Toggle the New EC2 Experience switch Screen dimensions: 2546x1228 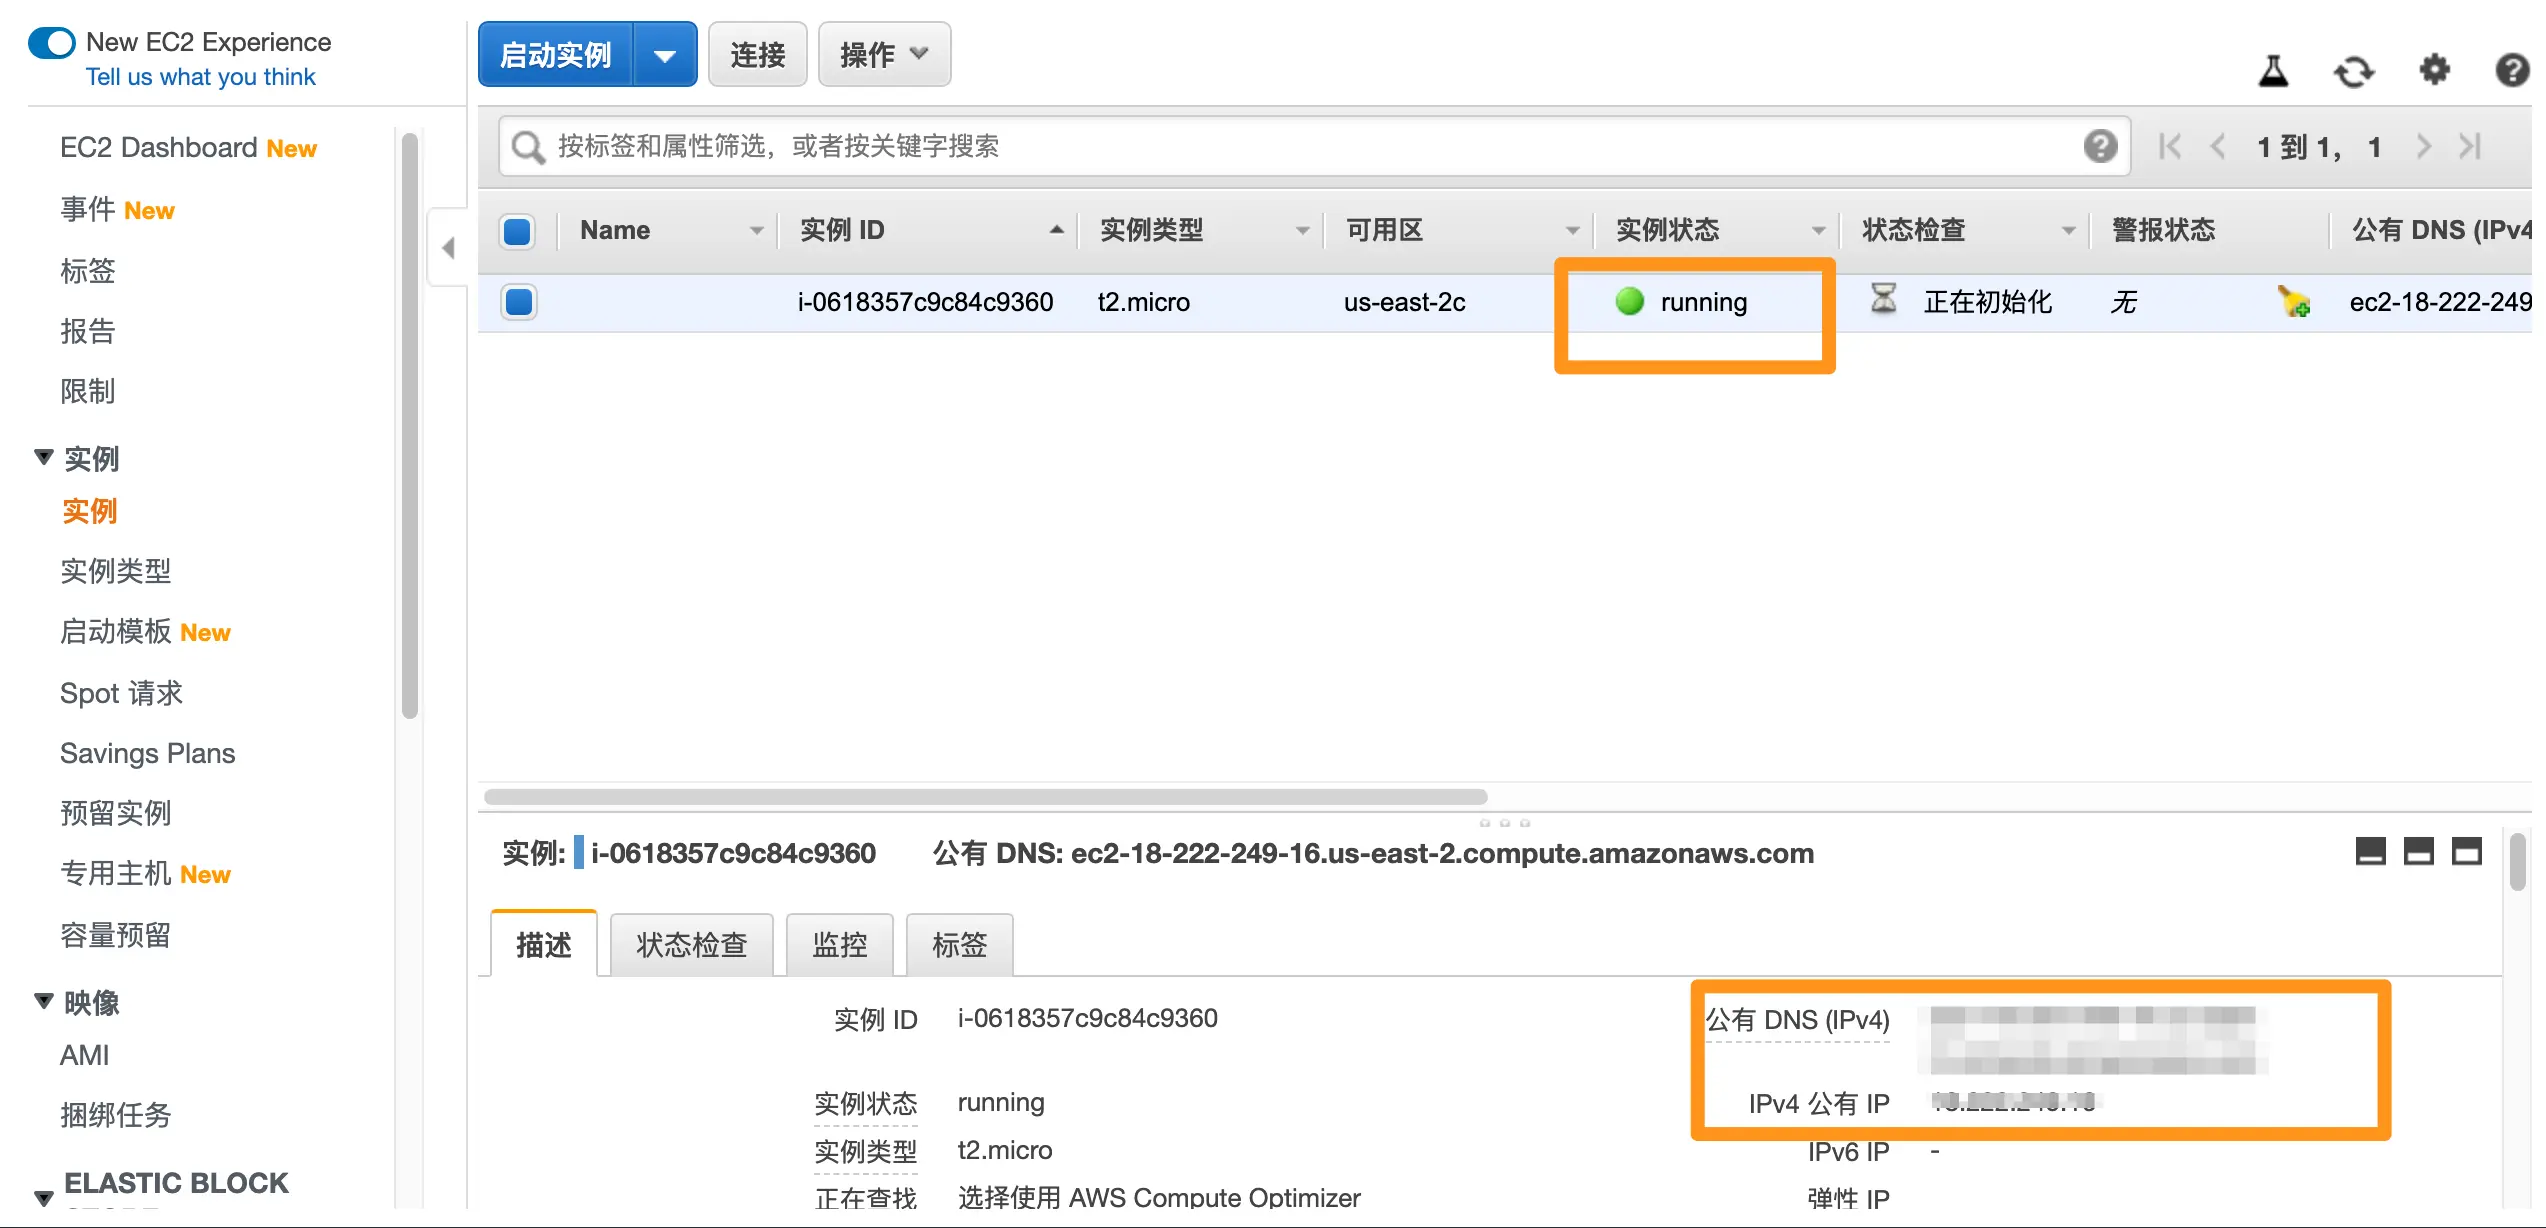[52, 43]
